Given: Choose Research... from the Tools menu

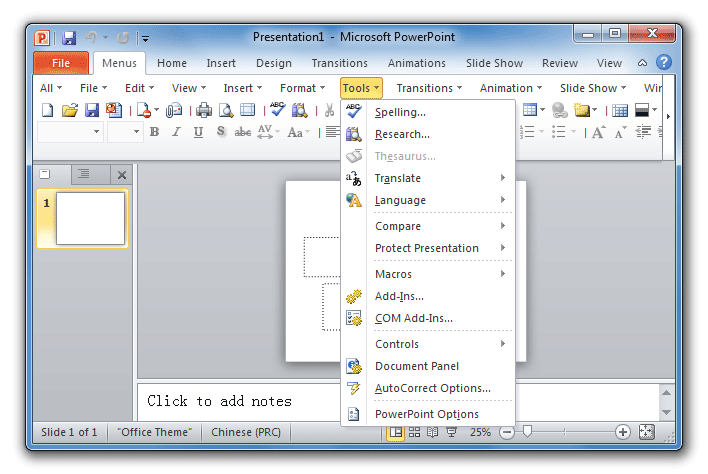Looking at the screenshot, I should pyautogui.click(x=428, y=134).
